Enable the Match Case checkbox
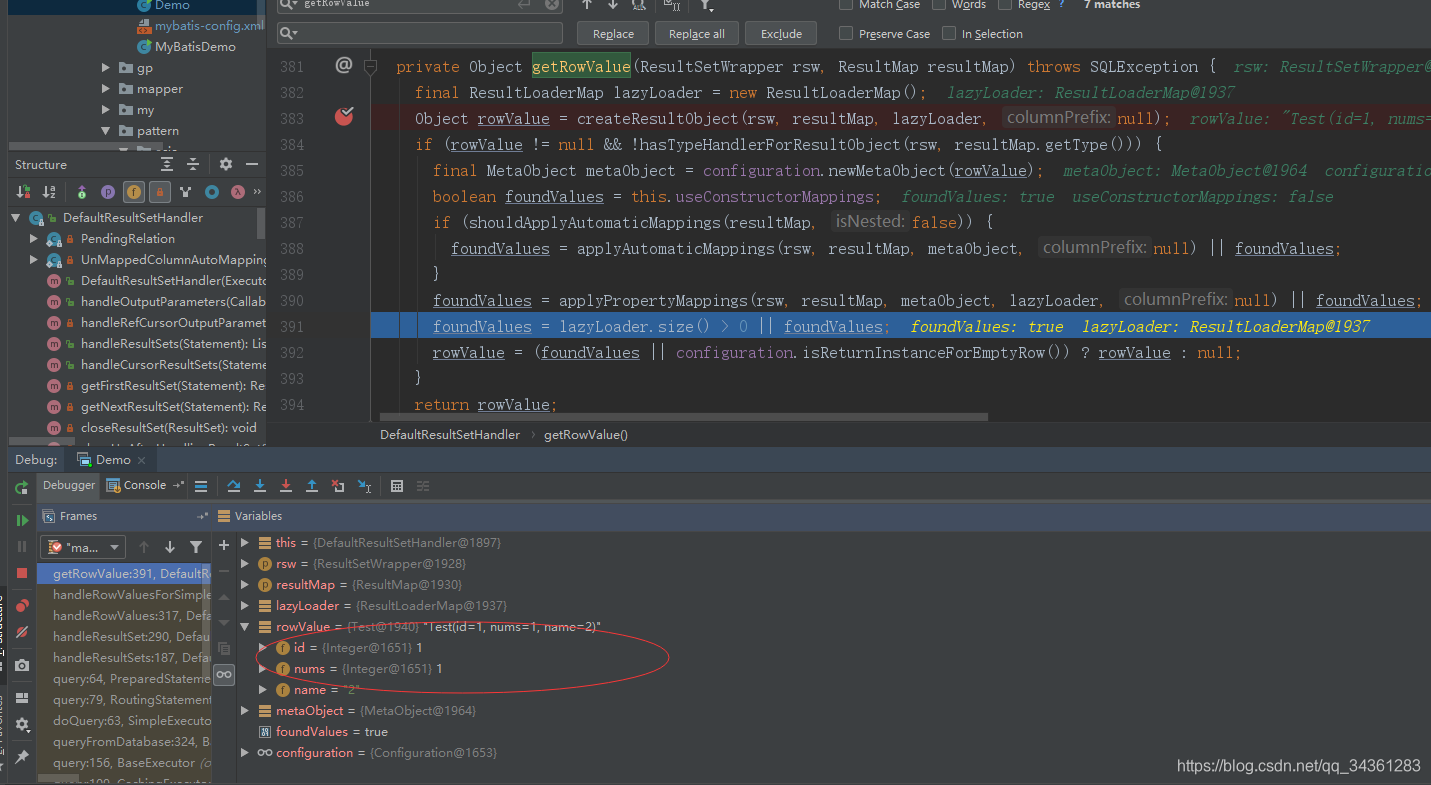 [x=846, y=5]
